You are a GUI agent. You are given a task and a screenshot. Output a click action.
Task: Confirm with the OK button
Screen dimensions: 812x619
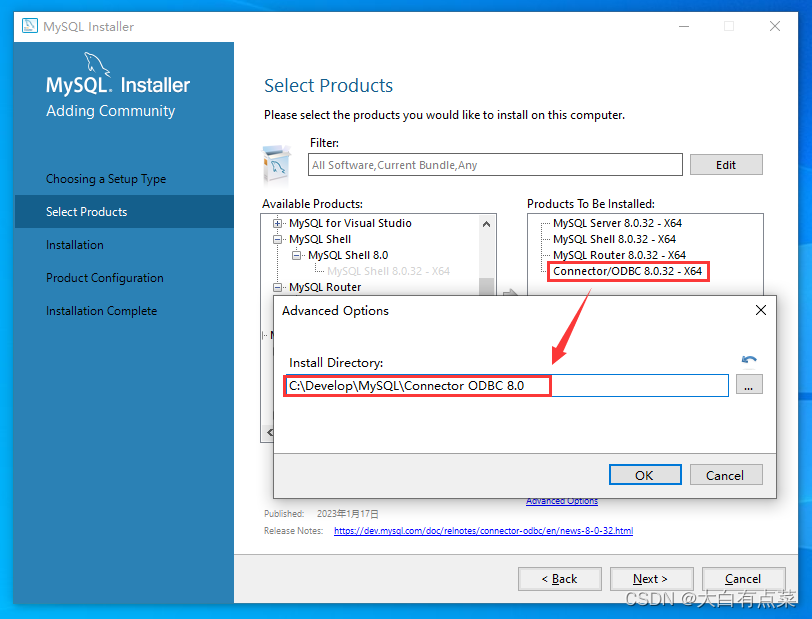tap(645, 475)
